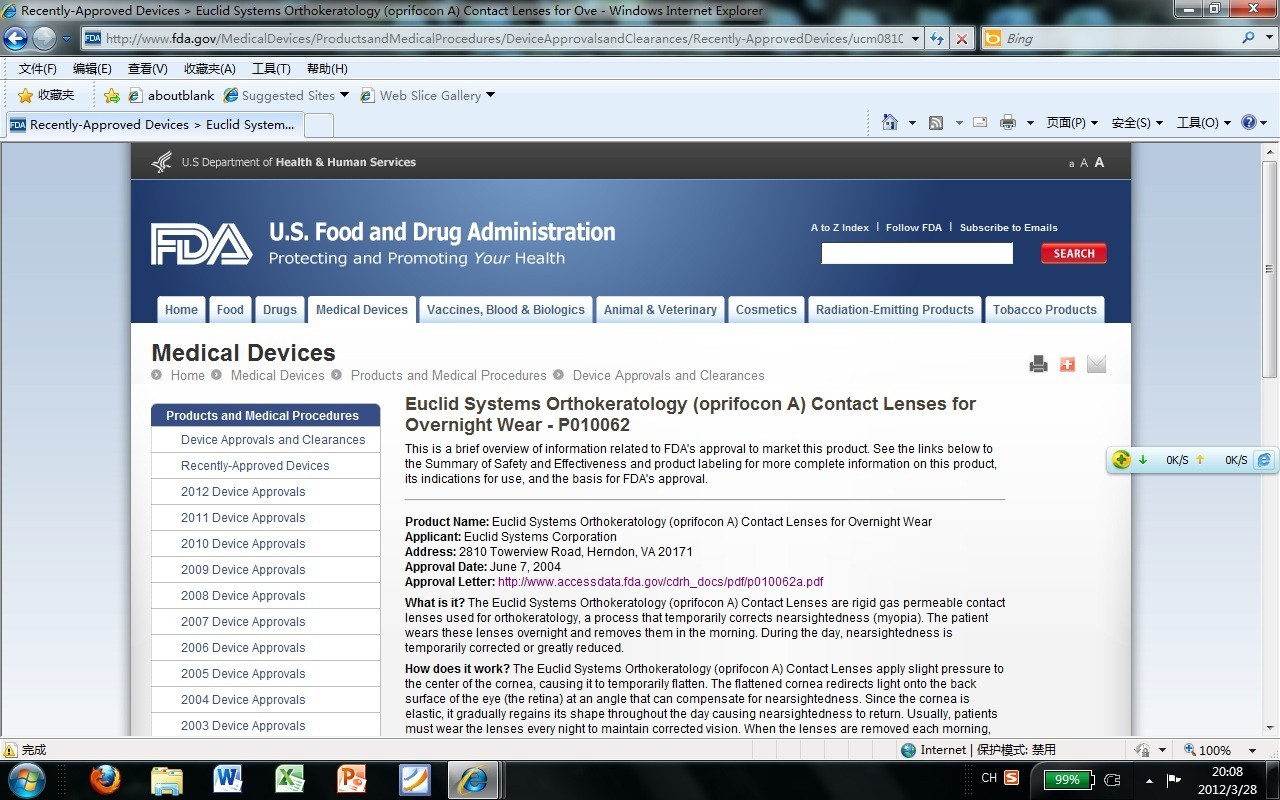The width and height of the screenshot is (1280, 800).
Task: Click the 收藏夹 favorites button label
Action: click(56, 95)
